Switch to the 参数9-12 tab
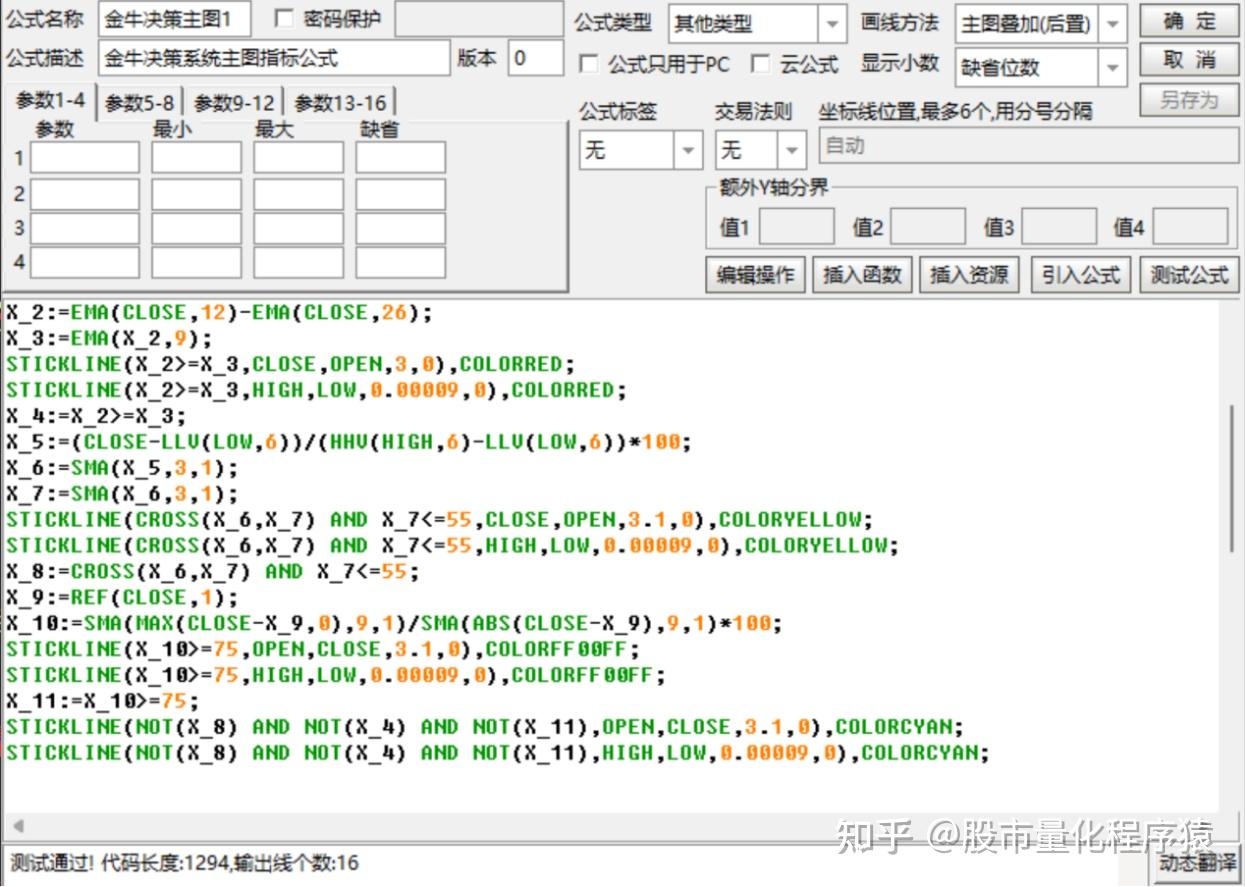 234,103
